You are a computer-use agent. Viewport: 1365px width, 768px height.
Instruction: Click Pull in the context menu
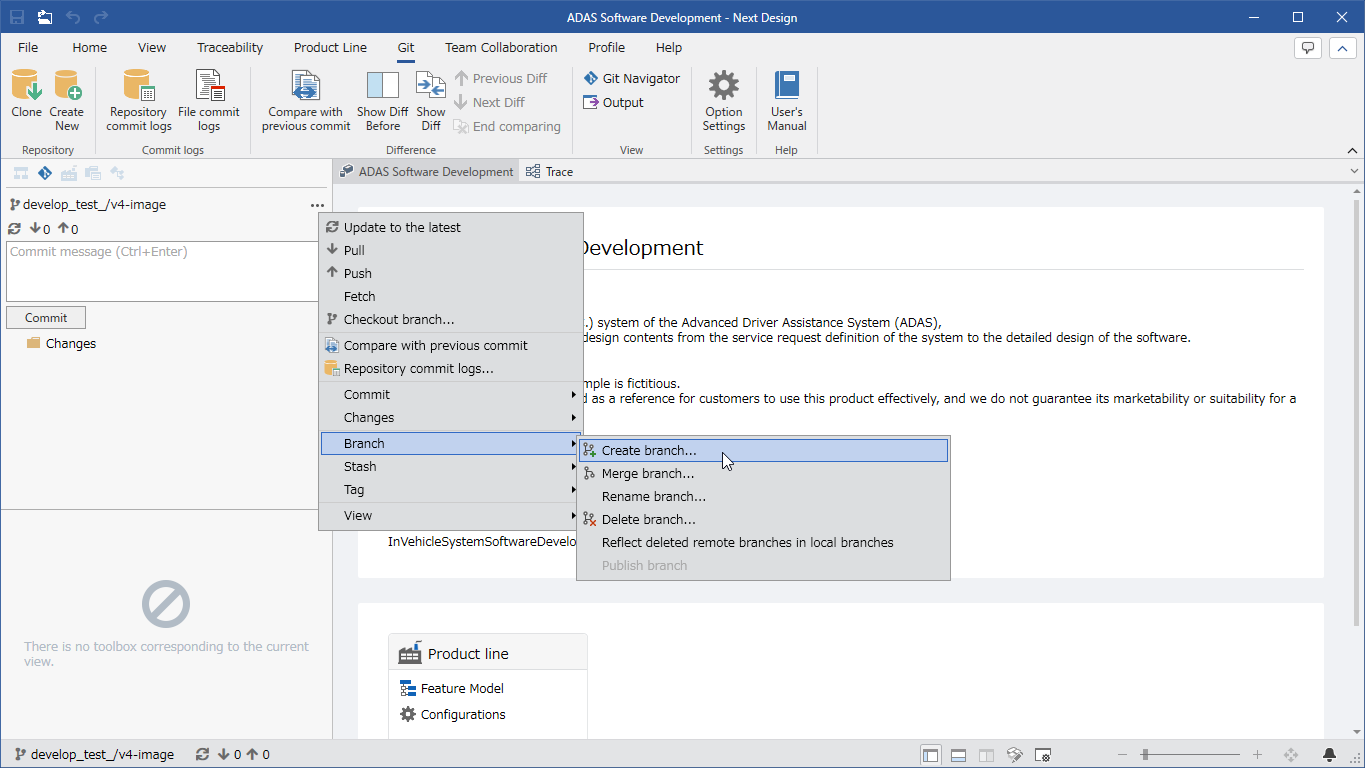point(451,250)
